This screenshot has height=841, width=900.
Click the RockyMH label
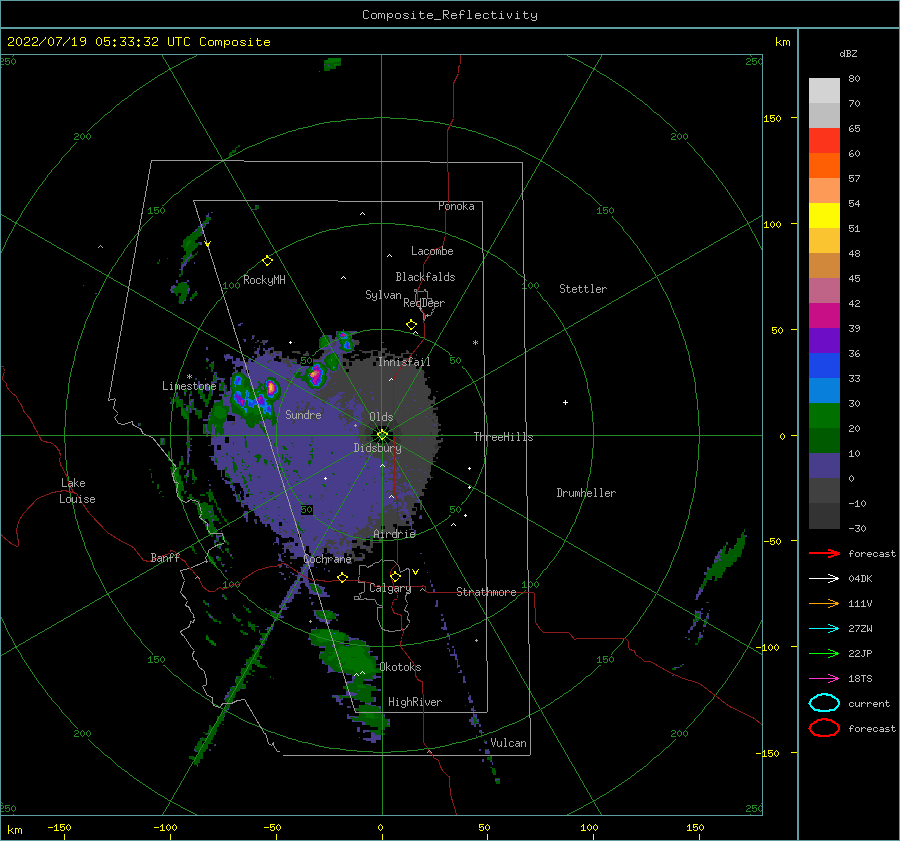[264, 280]
